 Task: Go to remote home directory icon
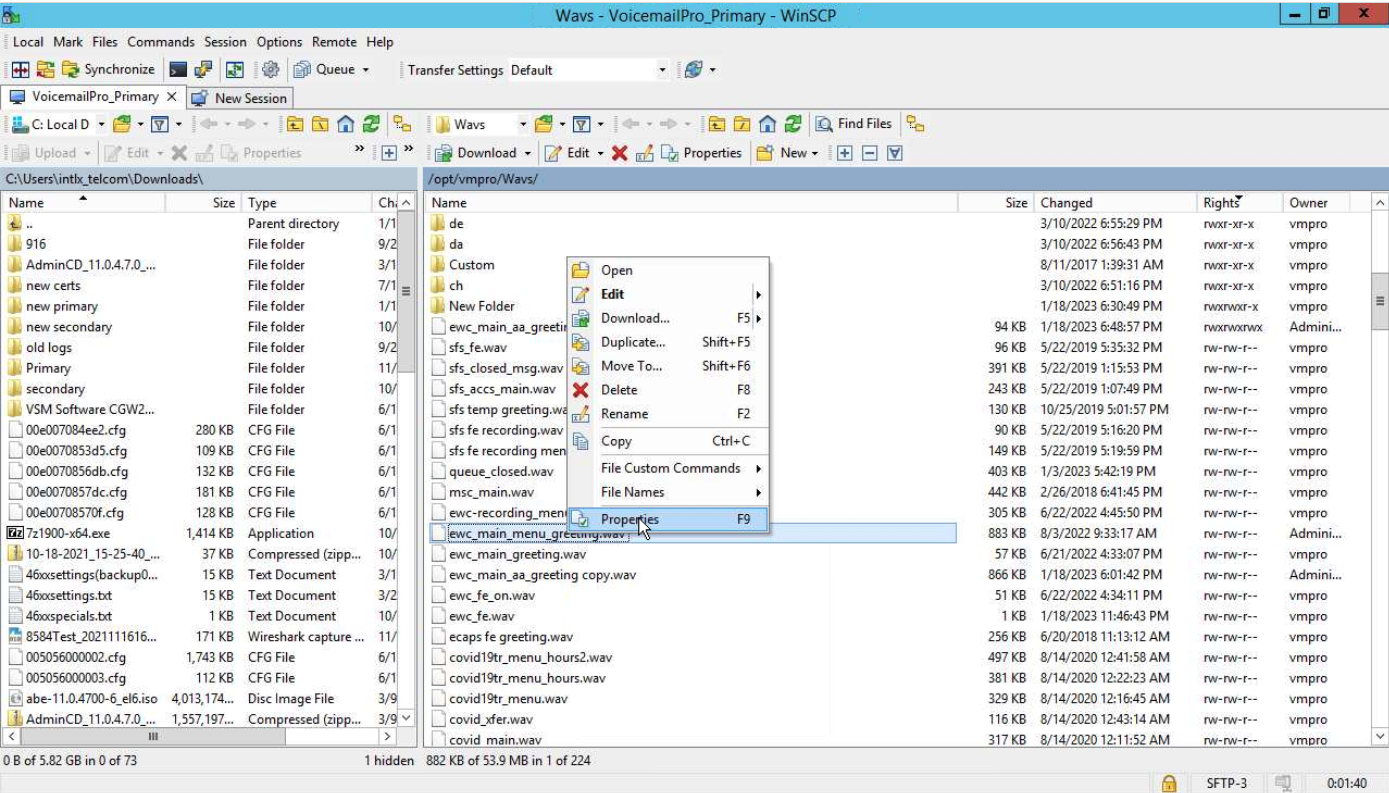(767, 124)
